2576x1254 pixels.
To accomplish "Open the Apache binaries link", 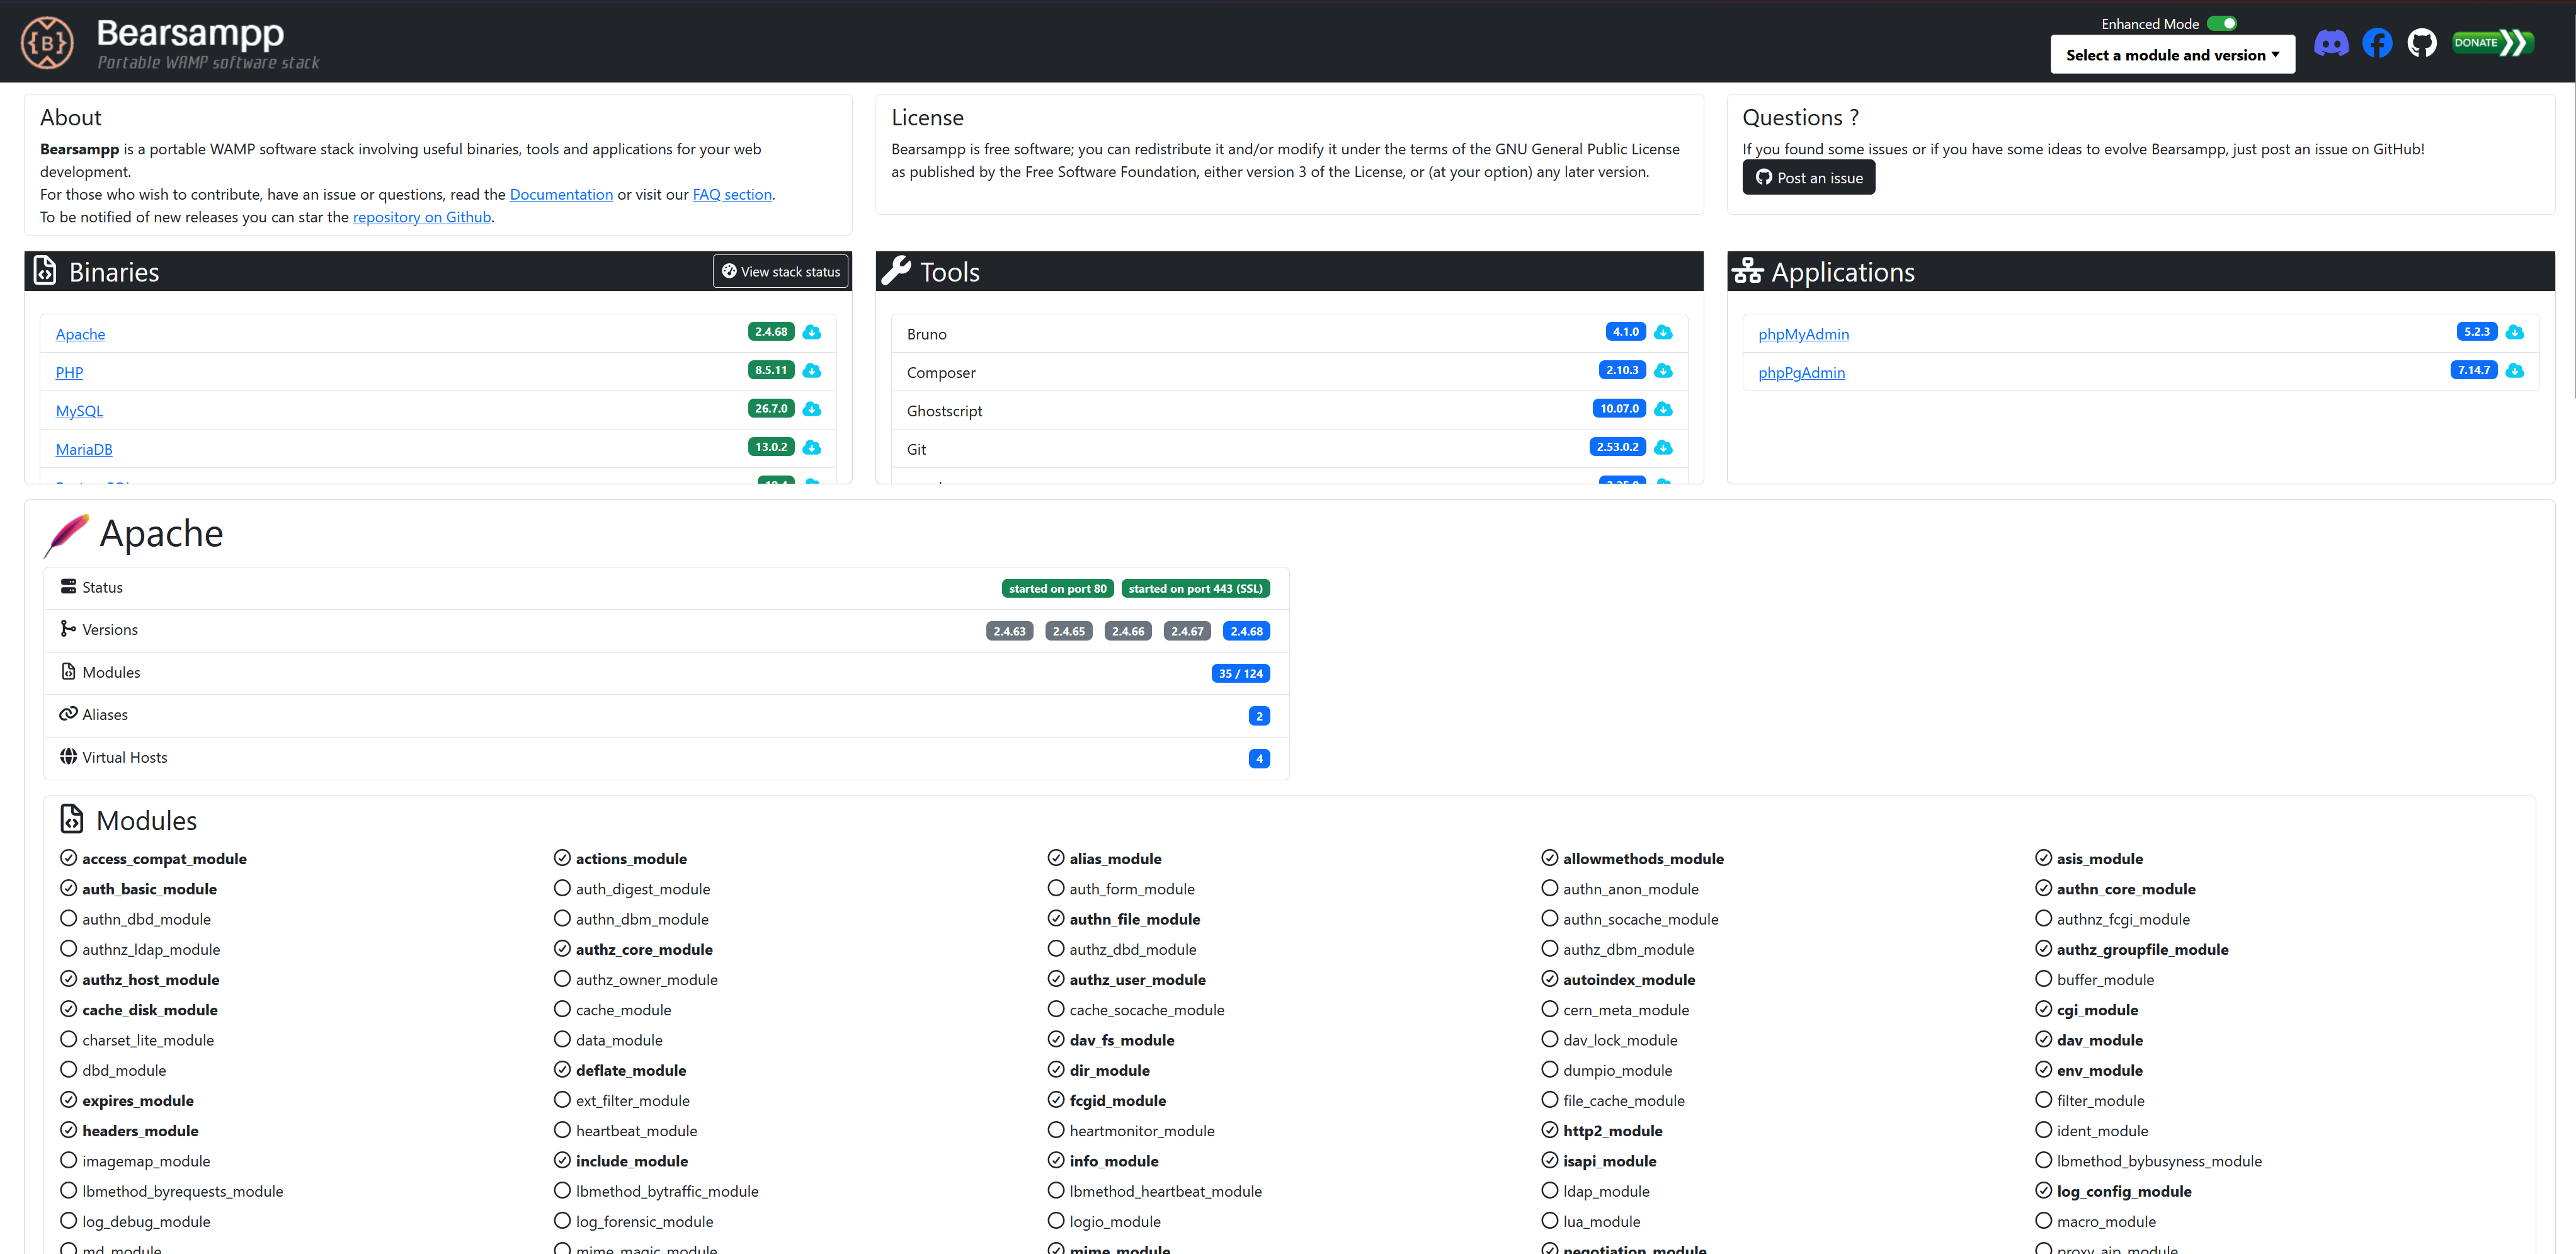I will coord(80,334).
